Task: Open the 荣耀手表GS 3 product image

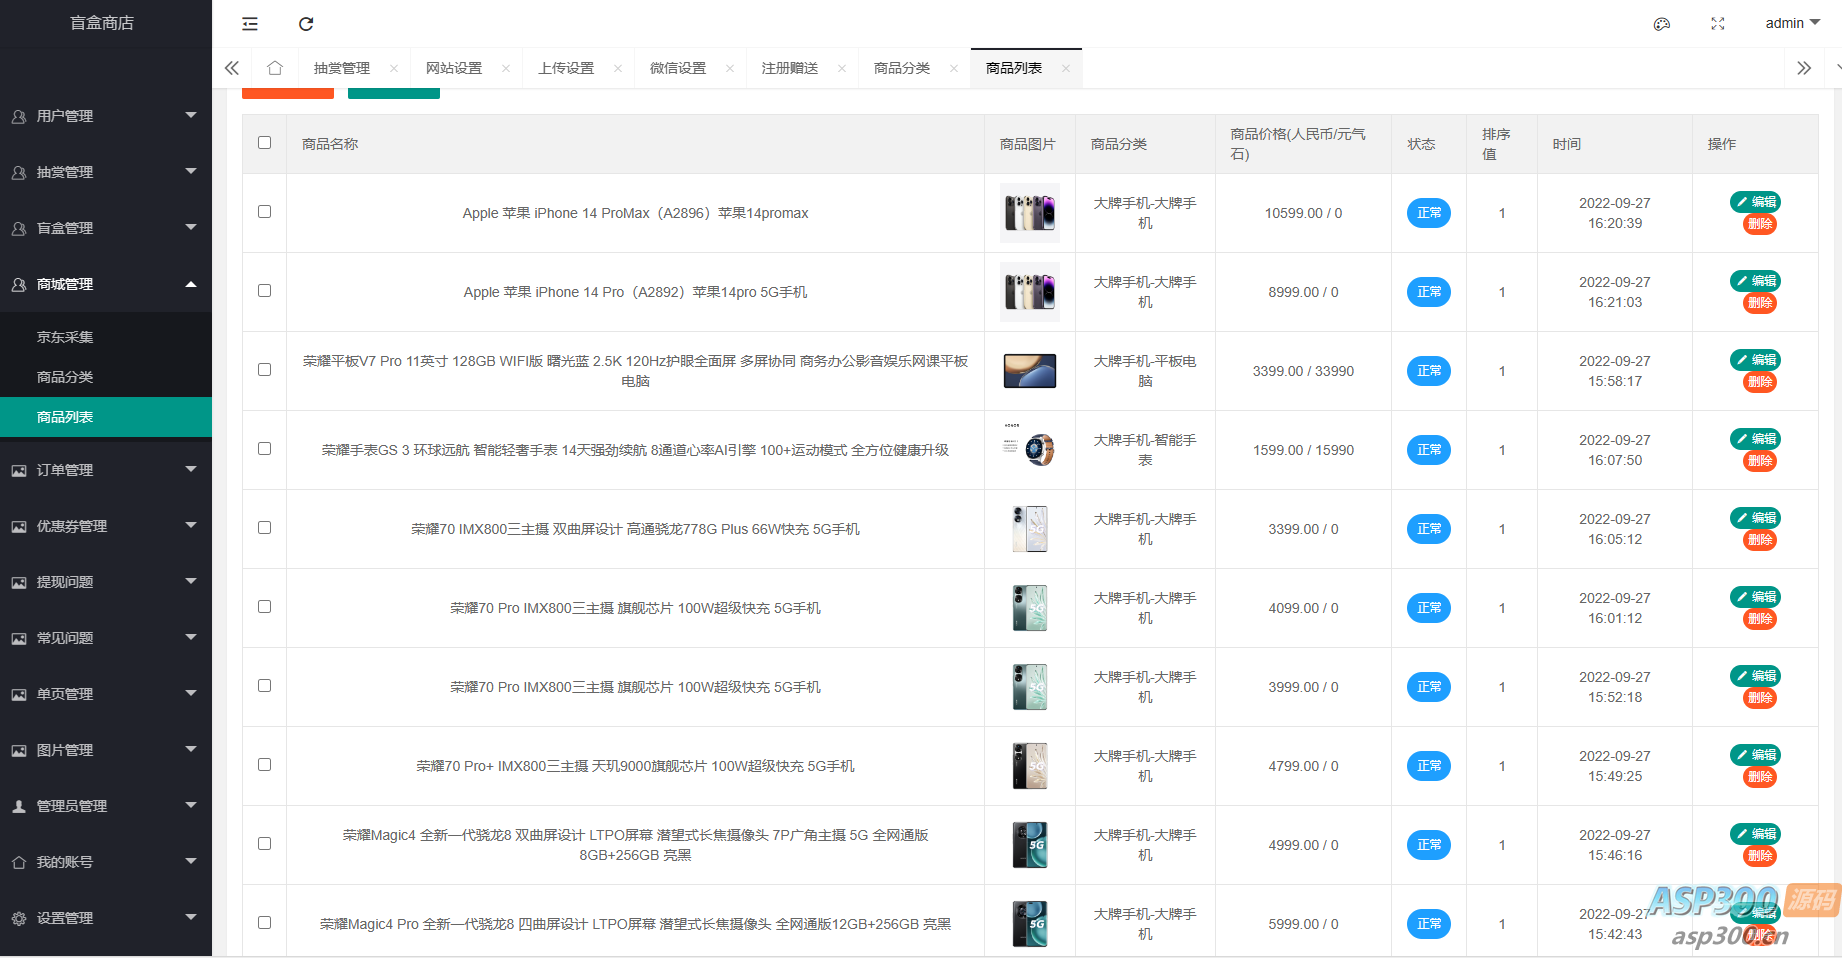Action: coord(1030,450)
